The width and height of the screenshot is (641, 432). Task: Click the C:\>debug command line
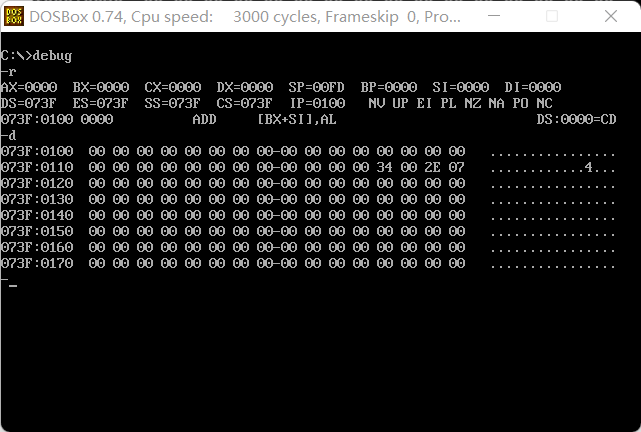click(36, 56)
